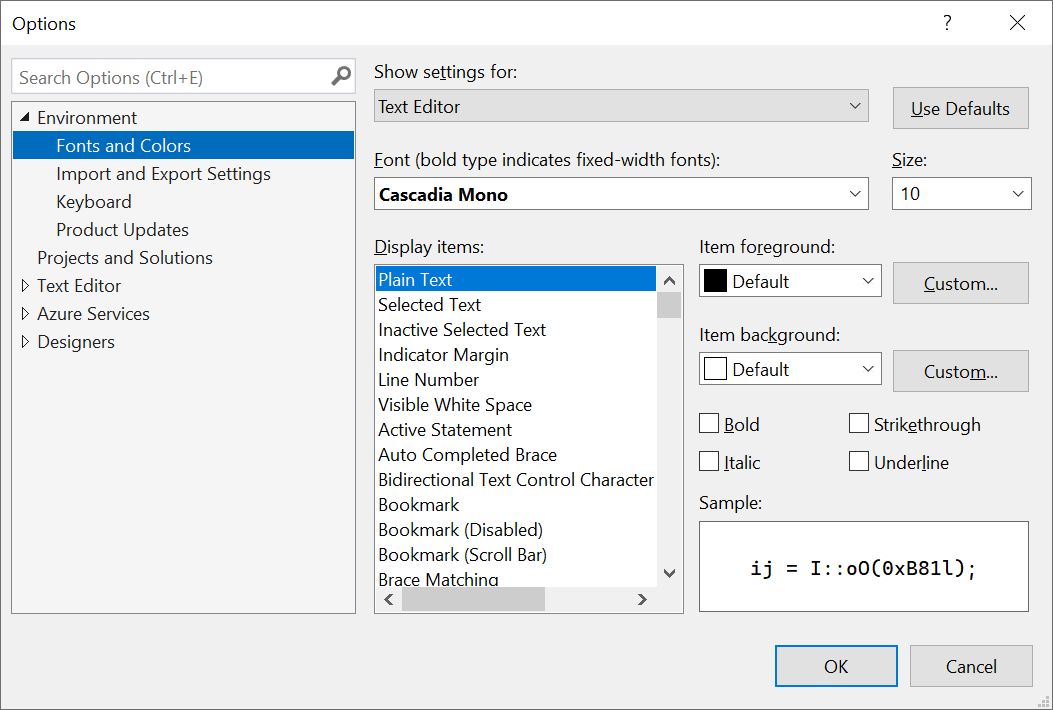Click display items scroll left arrow

click(x=389, y=599)
